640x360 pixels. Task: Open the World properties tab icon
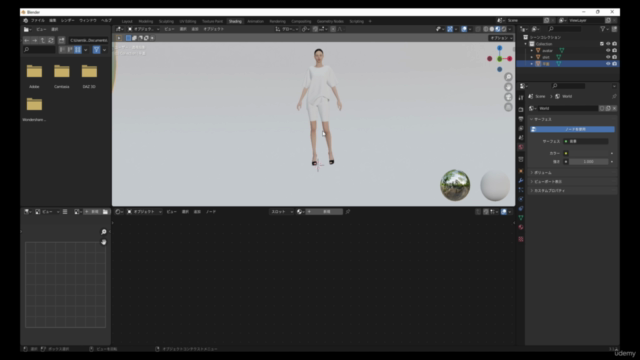coord(521,147)
